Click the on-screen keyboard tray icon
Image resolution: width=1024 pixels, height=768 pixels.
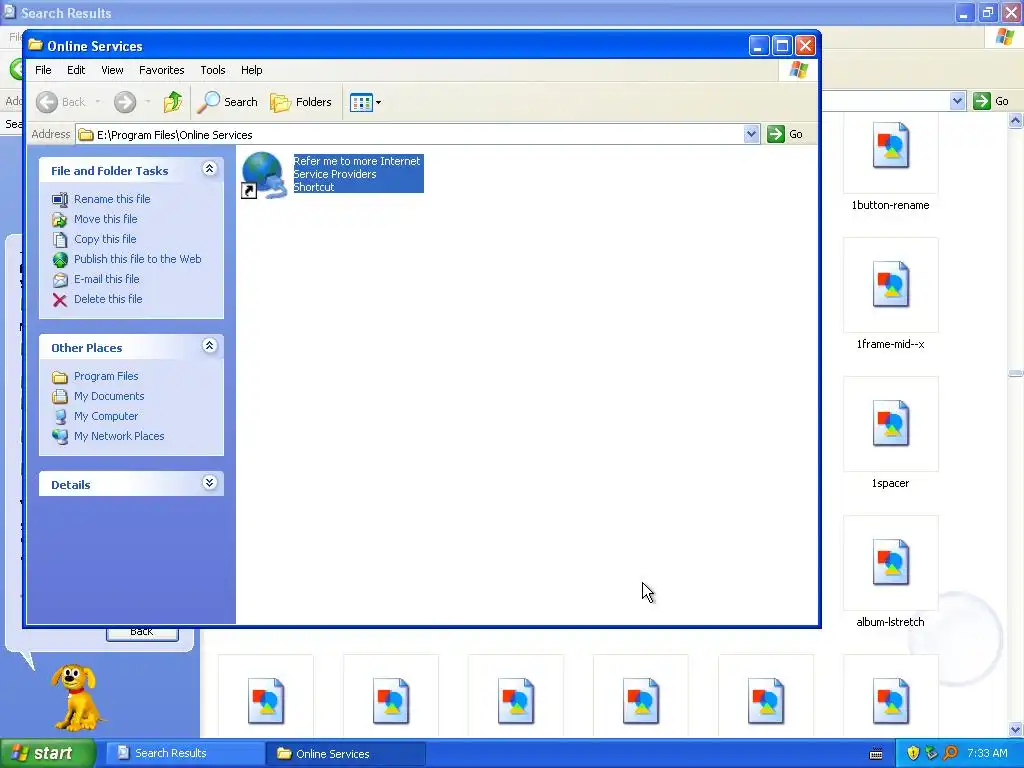point(876,754)
